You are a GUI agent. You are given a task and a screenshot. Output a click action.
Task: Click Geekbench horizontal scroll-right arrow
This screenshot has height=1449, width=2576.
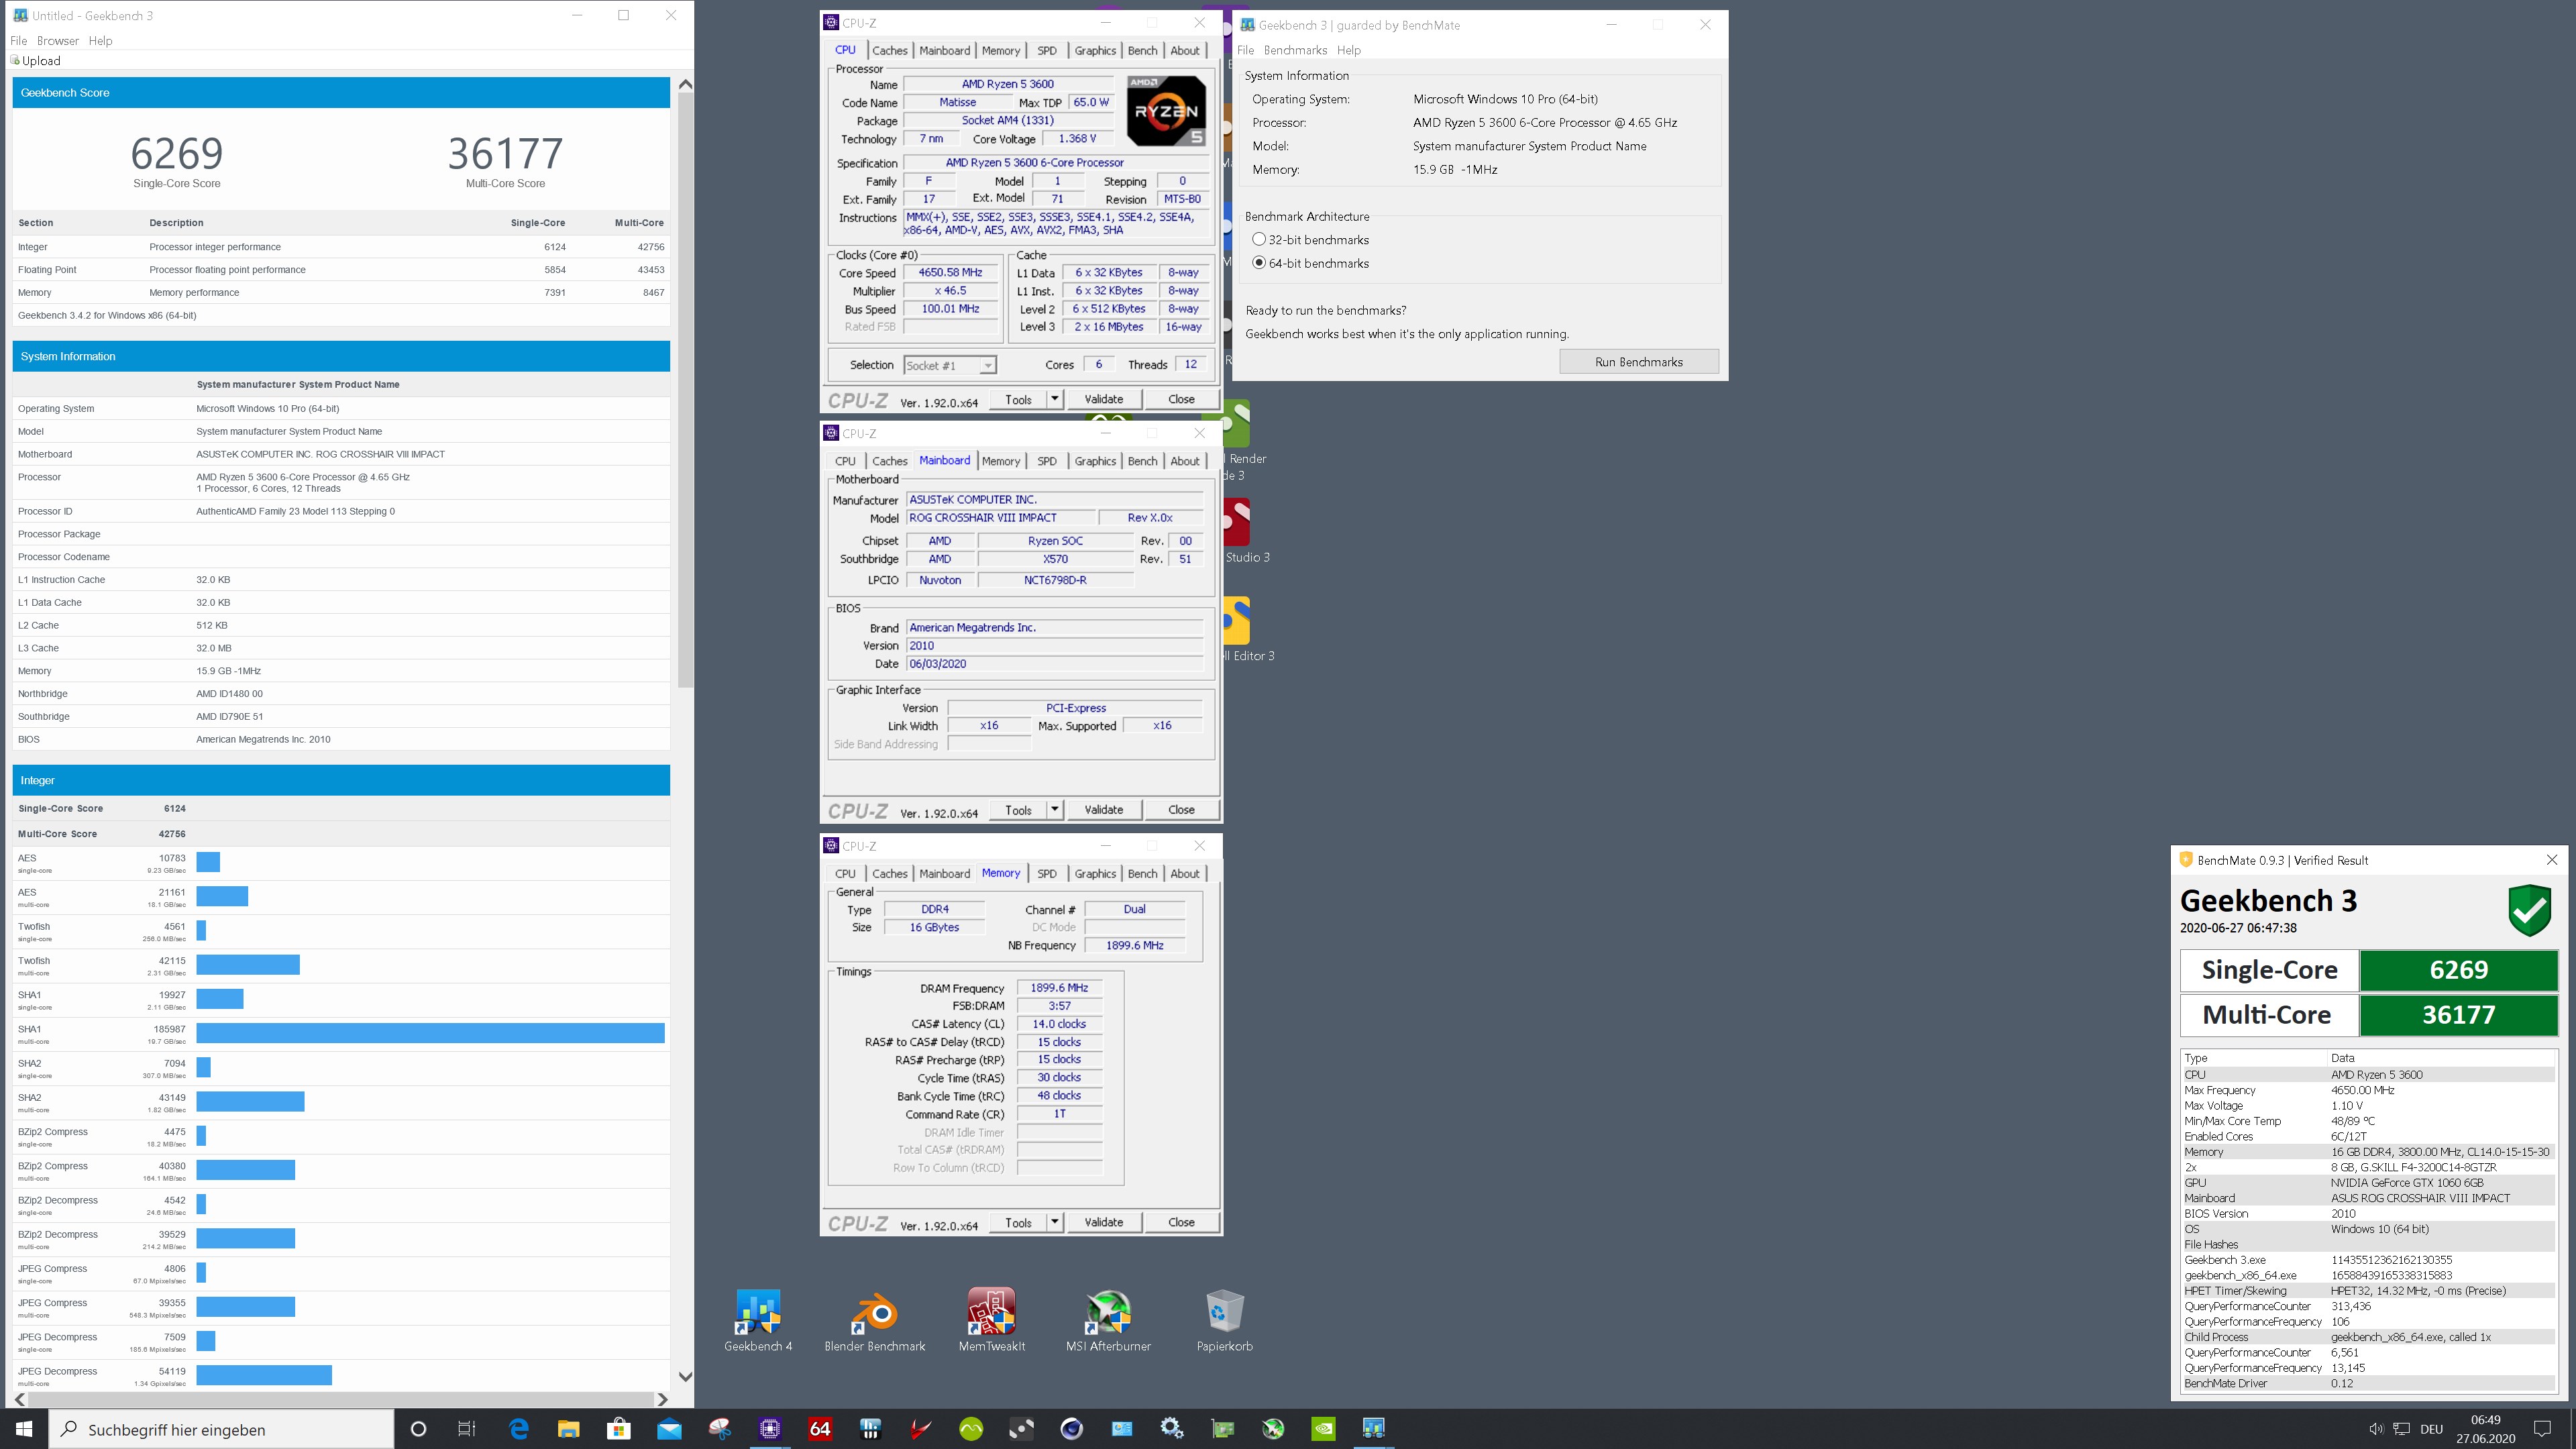661,1399
